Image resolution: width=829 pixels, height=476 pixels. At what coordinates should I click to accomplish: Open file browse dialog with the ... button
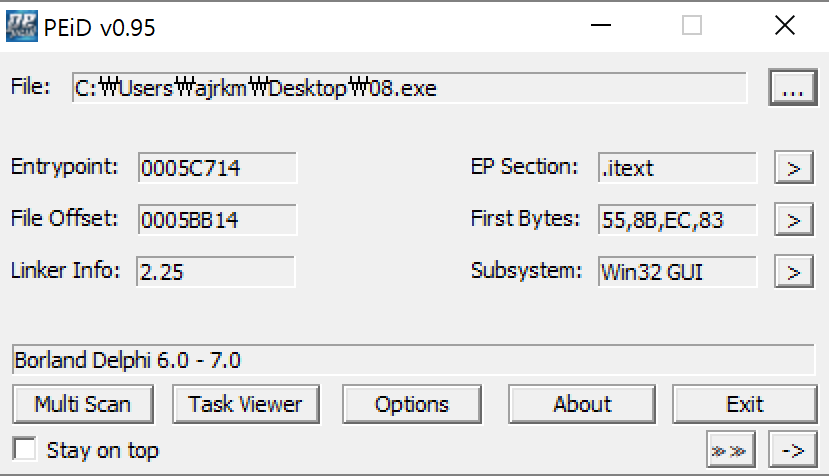[792, 88]
